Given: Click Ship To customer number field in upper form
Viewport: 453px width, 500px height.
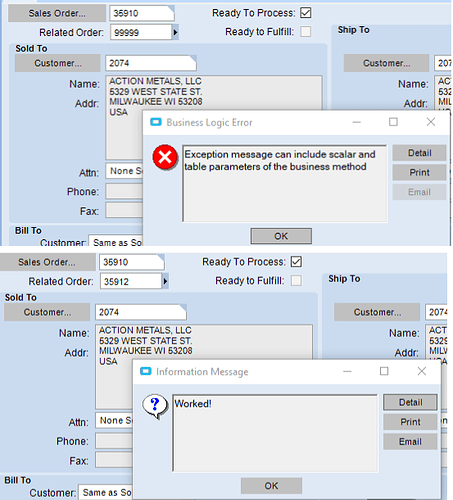Looking at the screenshot, I should 443,63.
